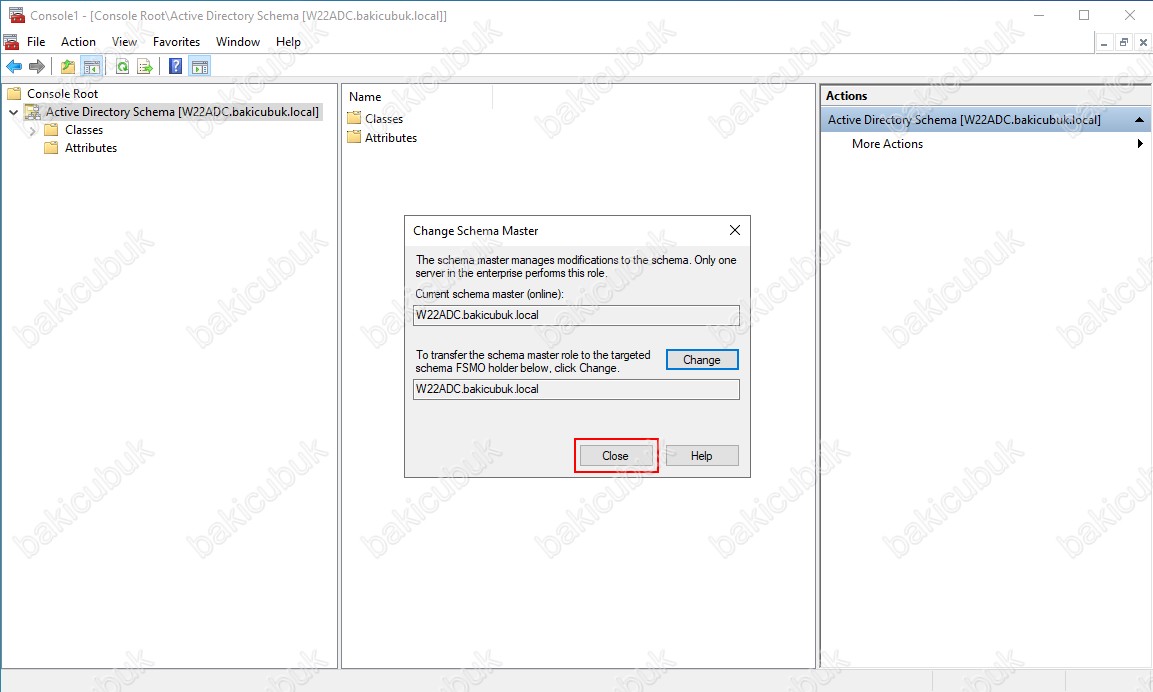Image resolution: width=1153 pixels, height=692 pixels.
Task: Close the inner MDI child window
Action: tap(1143, 43)
